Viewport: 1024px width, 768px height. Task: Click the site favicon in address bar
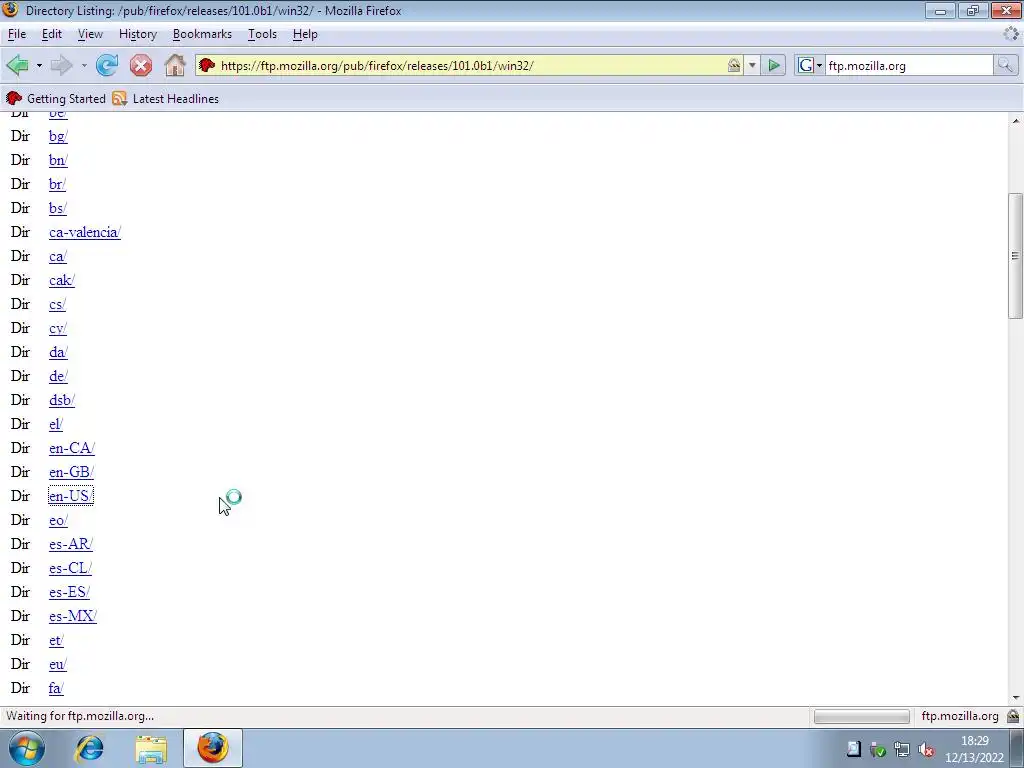(207, 65)
